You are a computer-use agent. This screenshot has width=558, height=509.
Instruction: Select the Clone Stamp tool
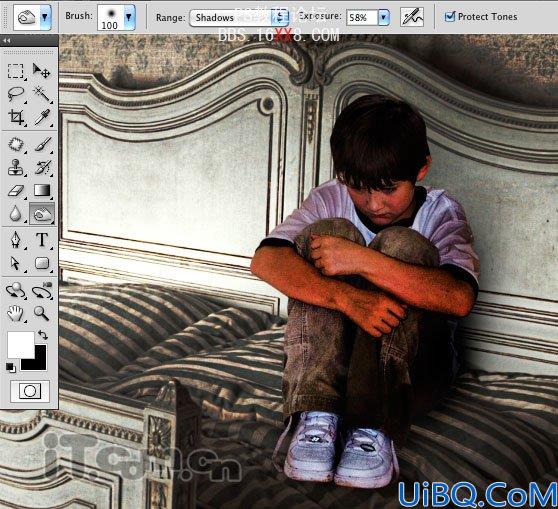16,167
